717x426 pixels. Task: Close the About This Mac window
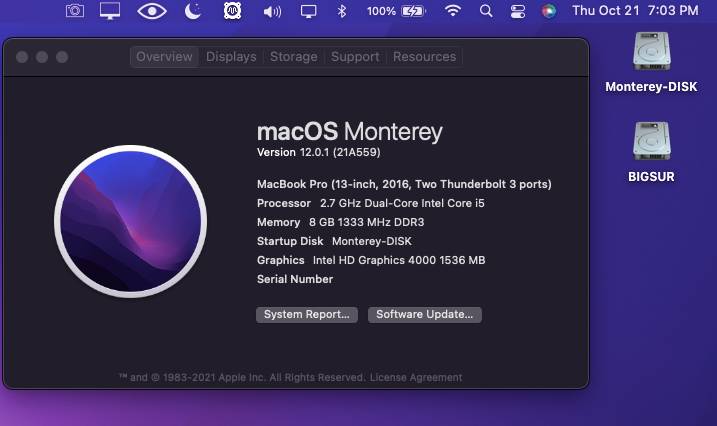pos(22,57)
